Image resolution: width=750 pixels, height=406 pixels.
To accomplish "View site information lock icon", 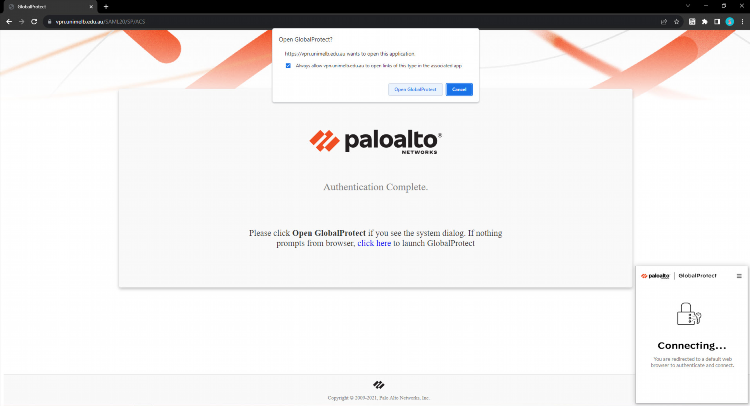I will coord(49,22).
